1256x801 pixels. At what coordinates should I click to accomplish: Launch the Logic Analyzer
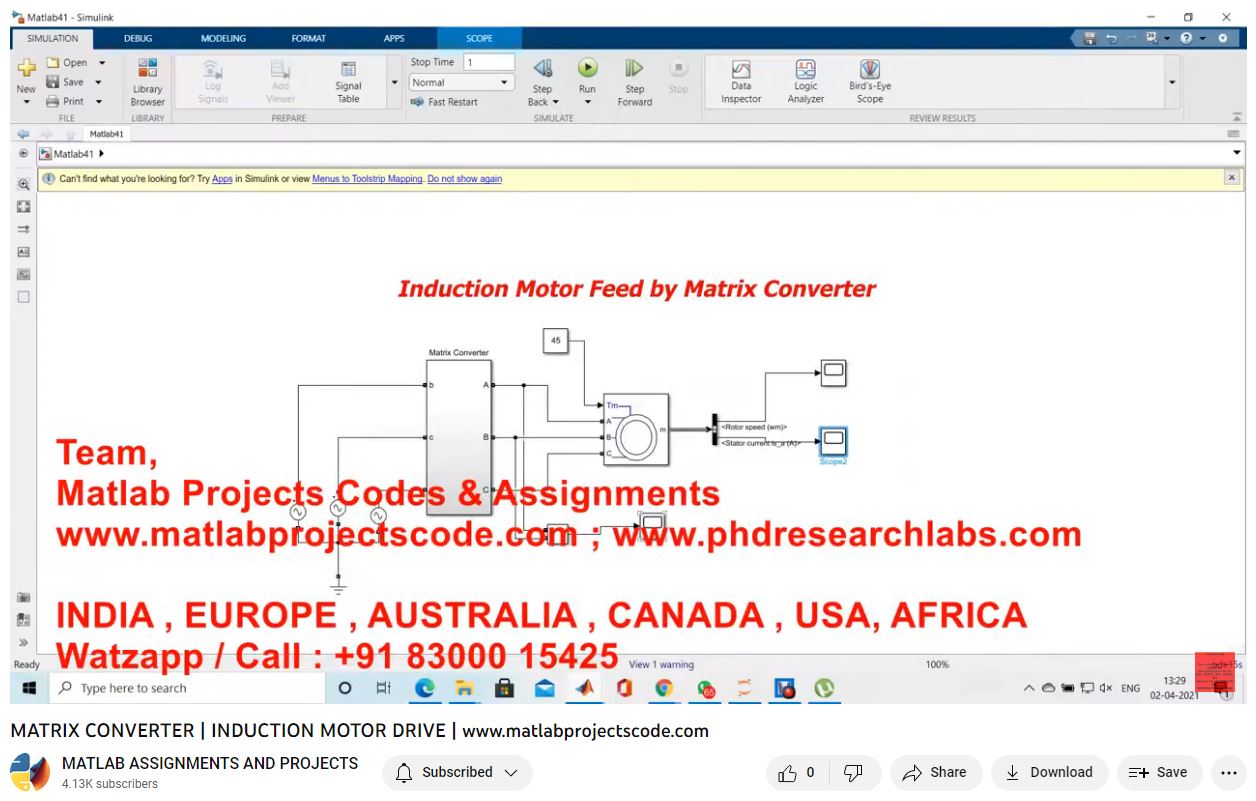click(x=805, y=82)
